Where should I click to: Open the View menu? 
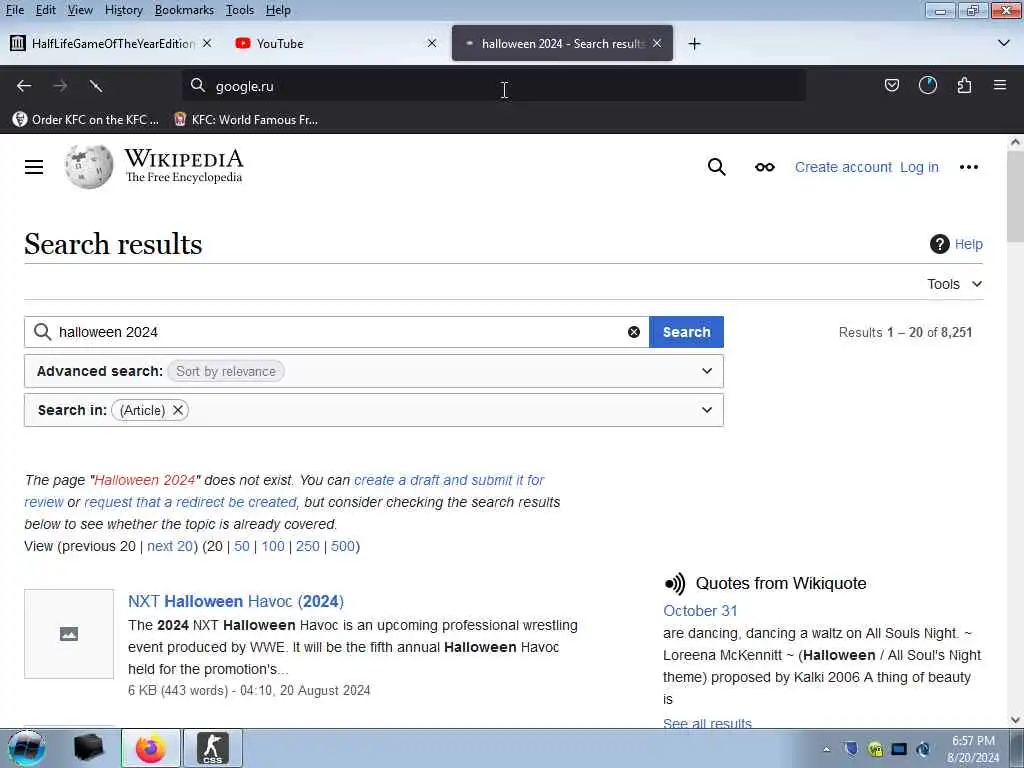(80, 10)
